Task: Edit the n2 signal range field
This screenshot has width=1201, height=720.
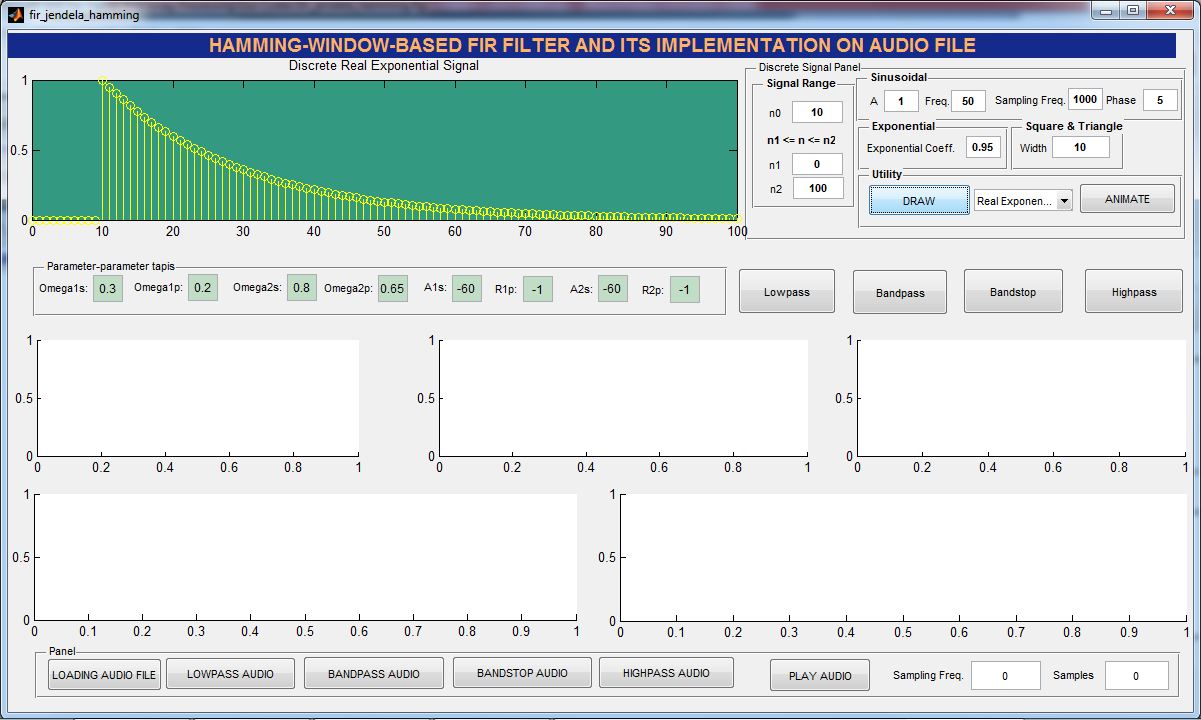Action: [x=817, y=188]
